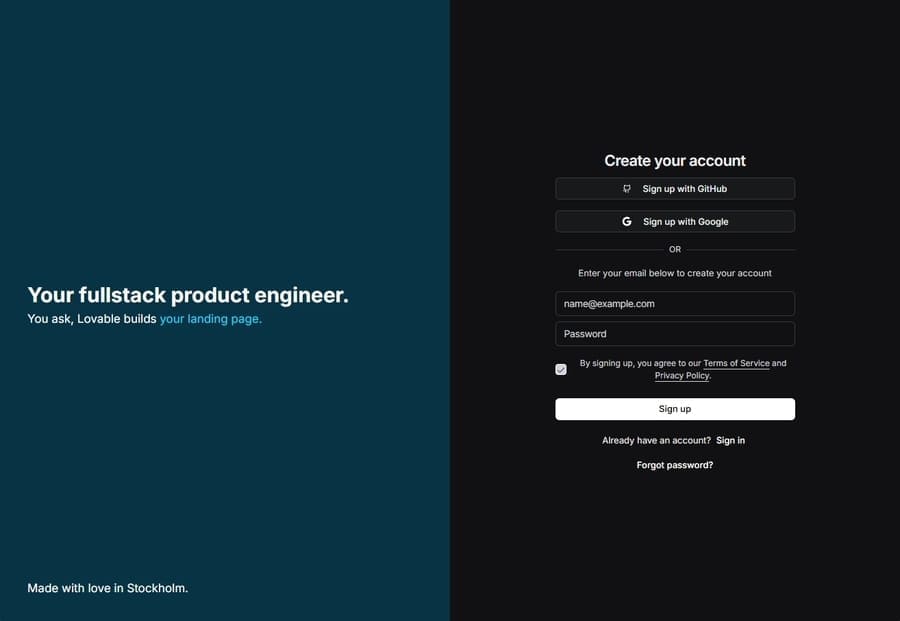The height and width of the screenshot is (621, 900).
Task: Focus the Password input field
Action: (x=675, y=334)
